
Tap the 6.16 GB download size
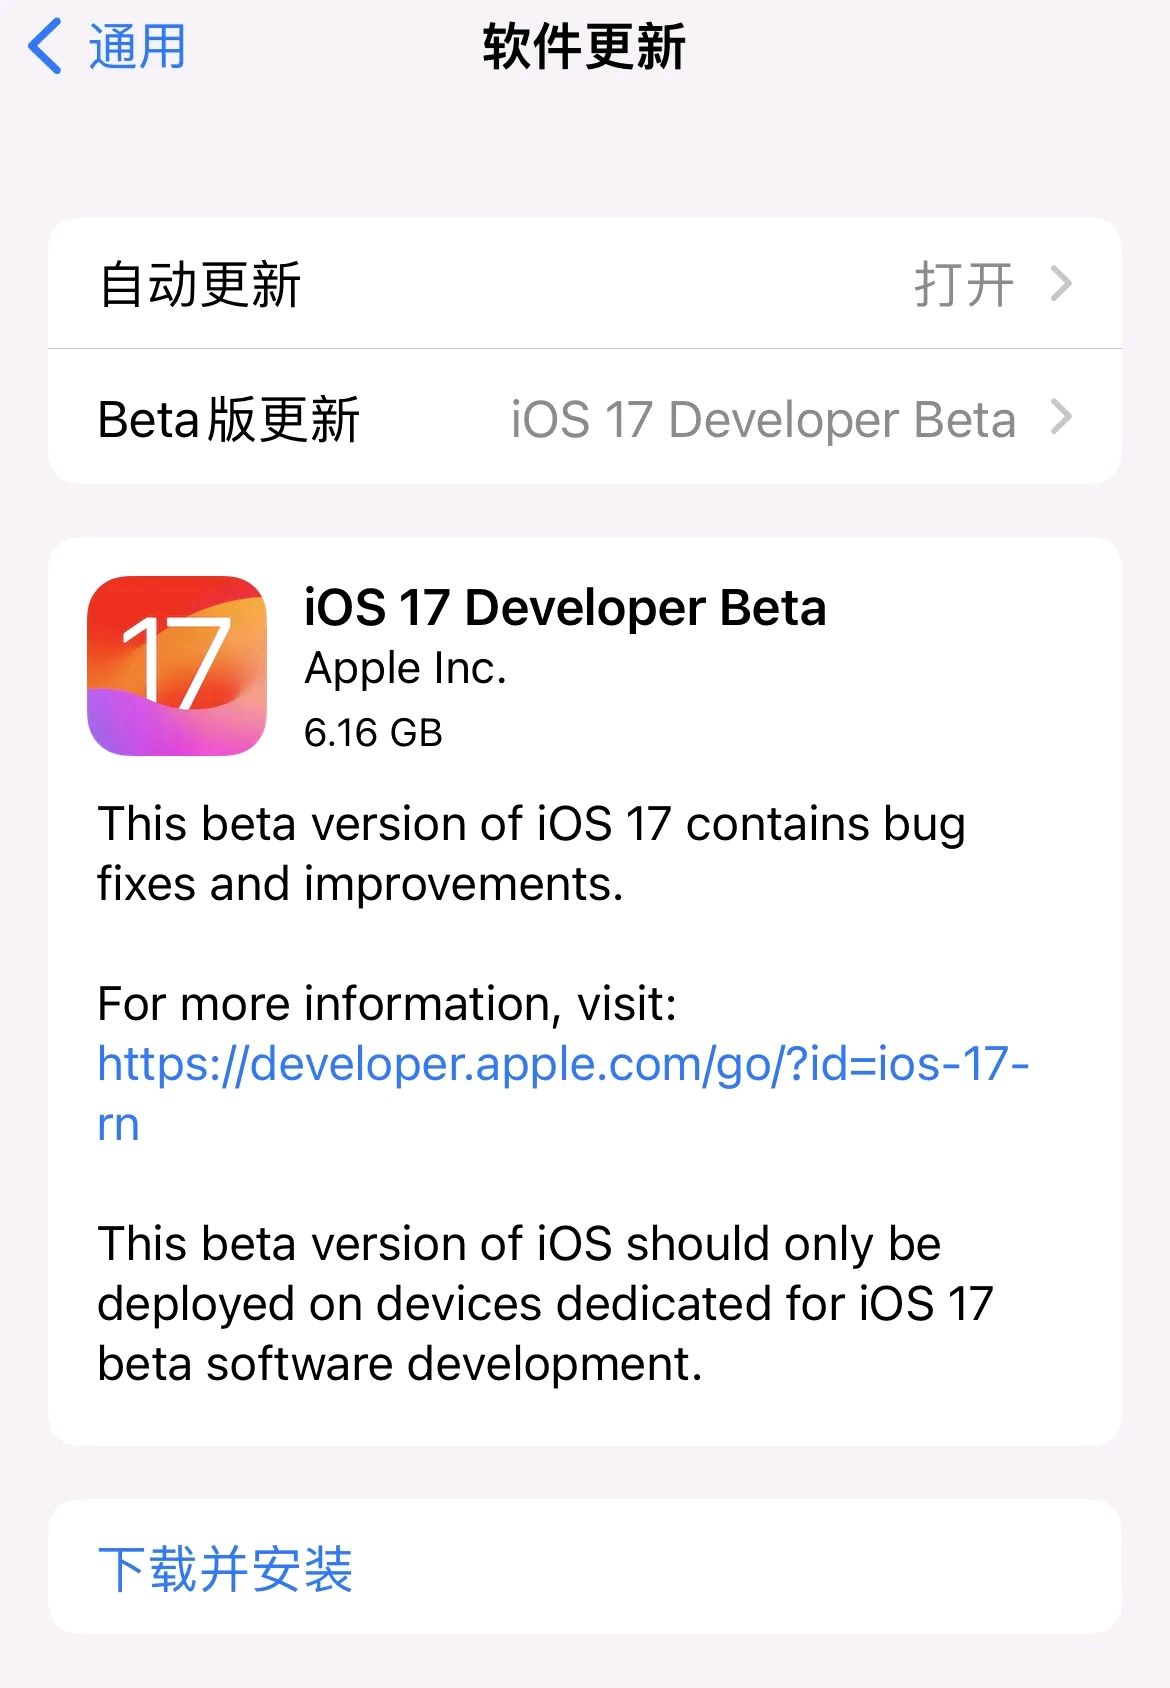coord(373,733)
